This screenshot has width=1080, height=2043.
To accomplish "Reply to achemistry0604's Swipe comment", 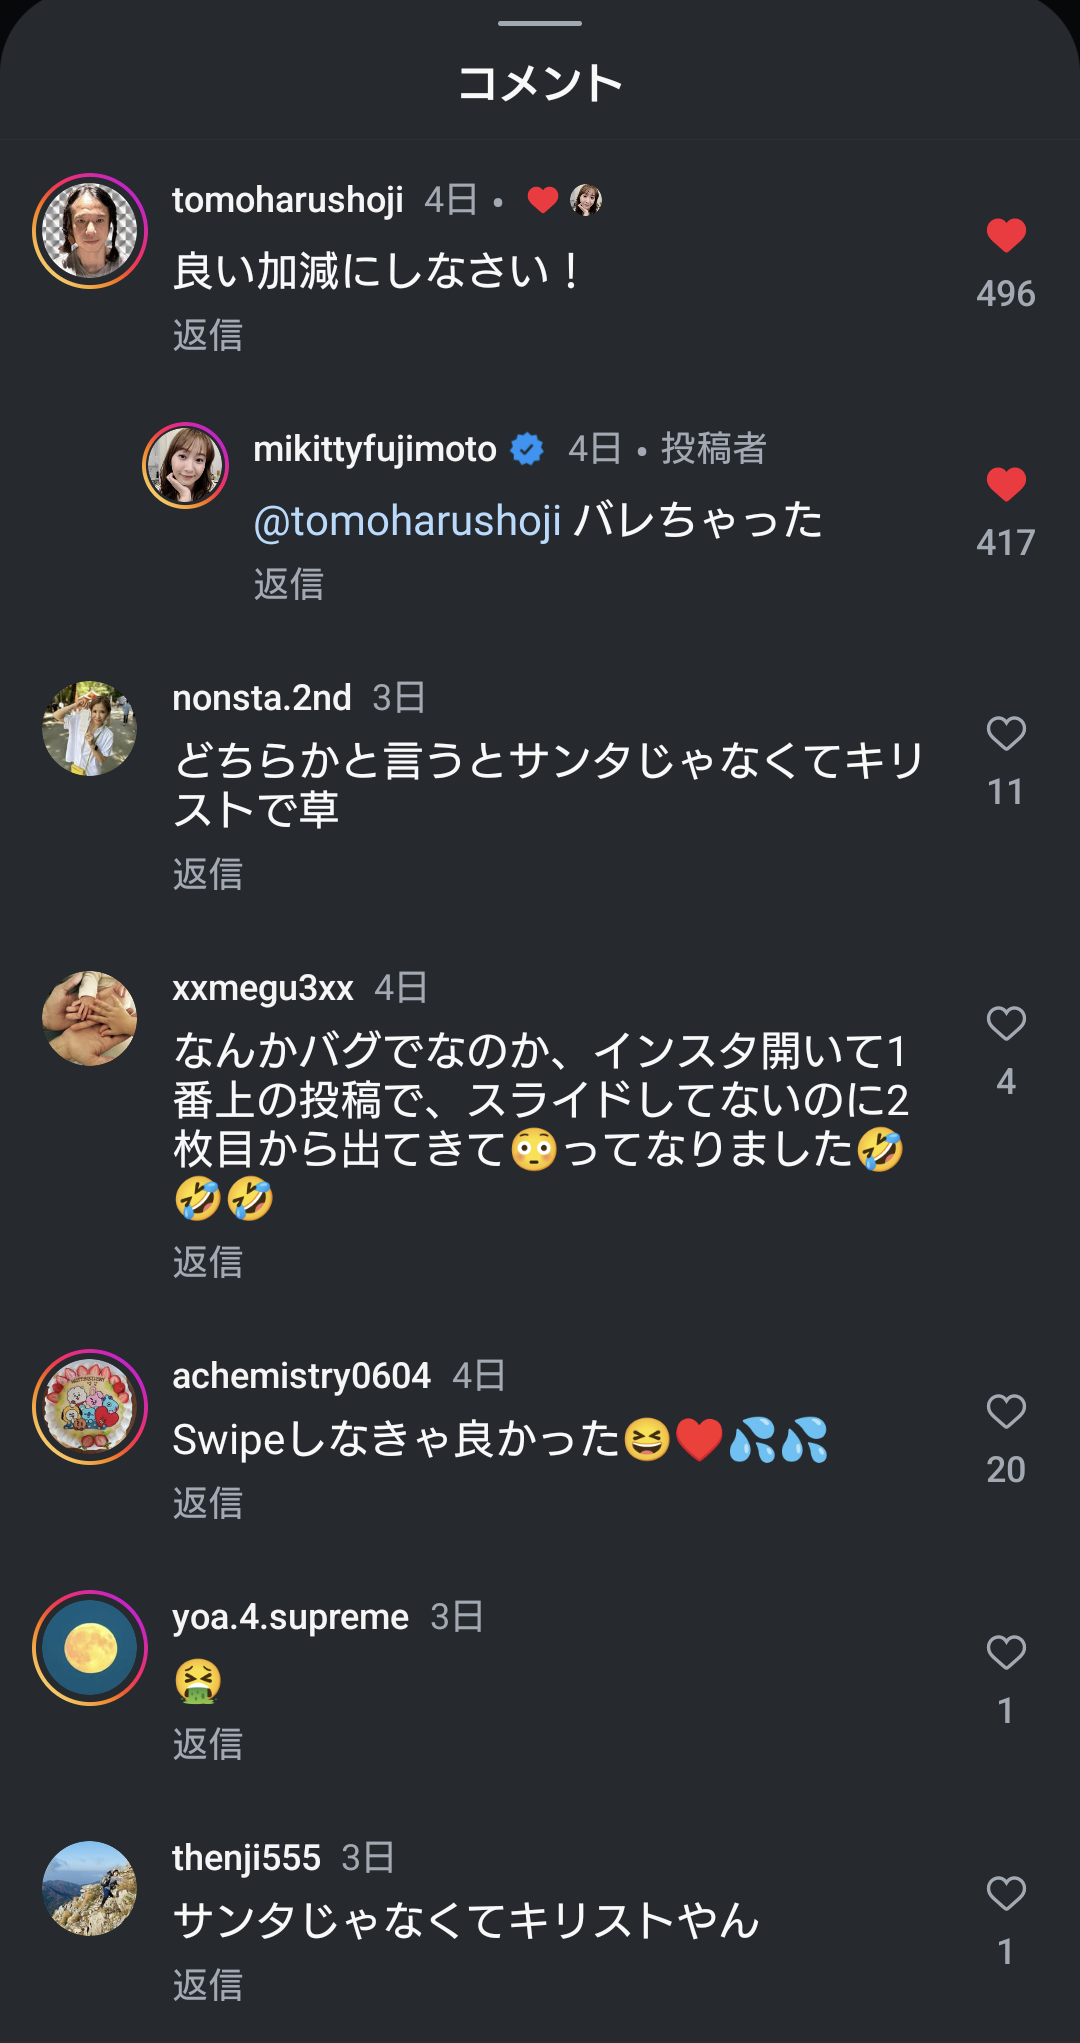I will [x=208, y=1503].
